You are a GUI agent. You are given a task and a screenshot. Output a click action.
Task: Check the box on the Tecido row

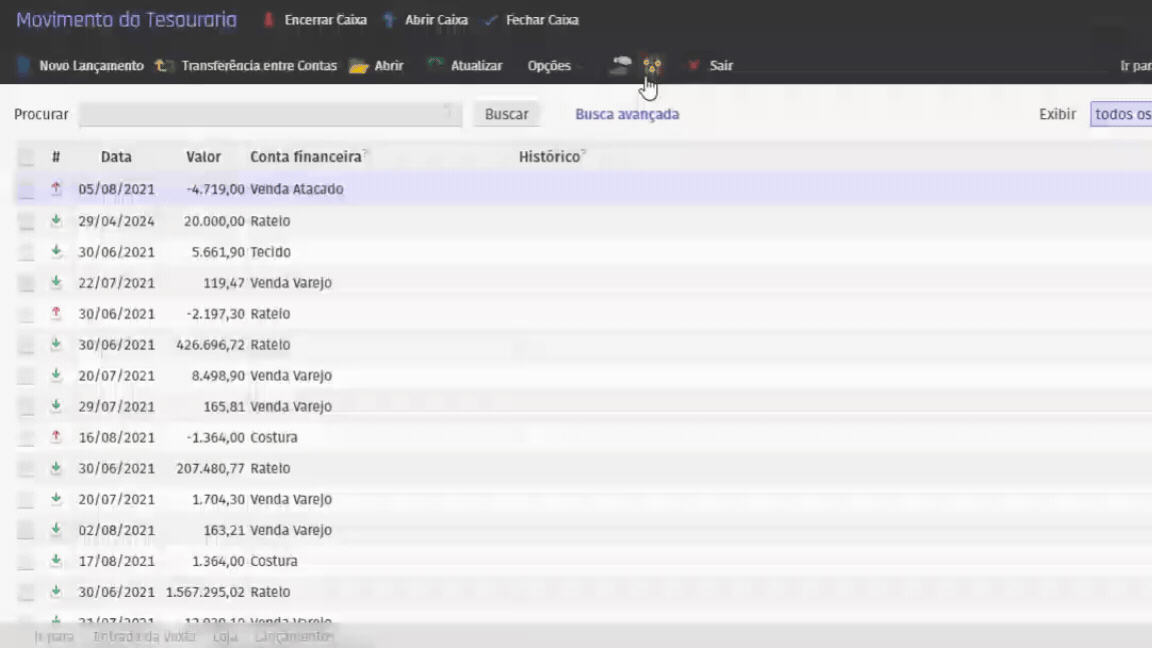pyautogui.click(x=26, y=252)
